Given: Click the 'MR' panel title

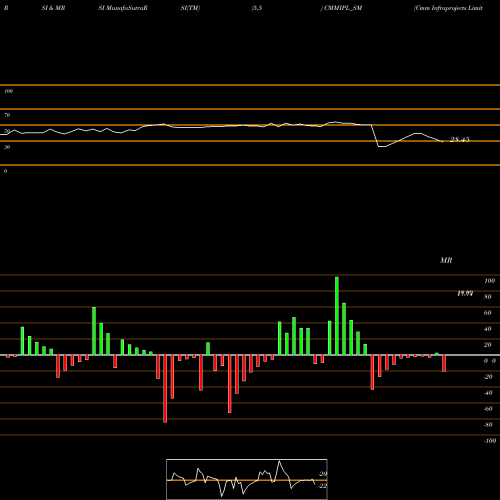Looking at the screenshot, I should pyautogui.click(x=446, y=260).
